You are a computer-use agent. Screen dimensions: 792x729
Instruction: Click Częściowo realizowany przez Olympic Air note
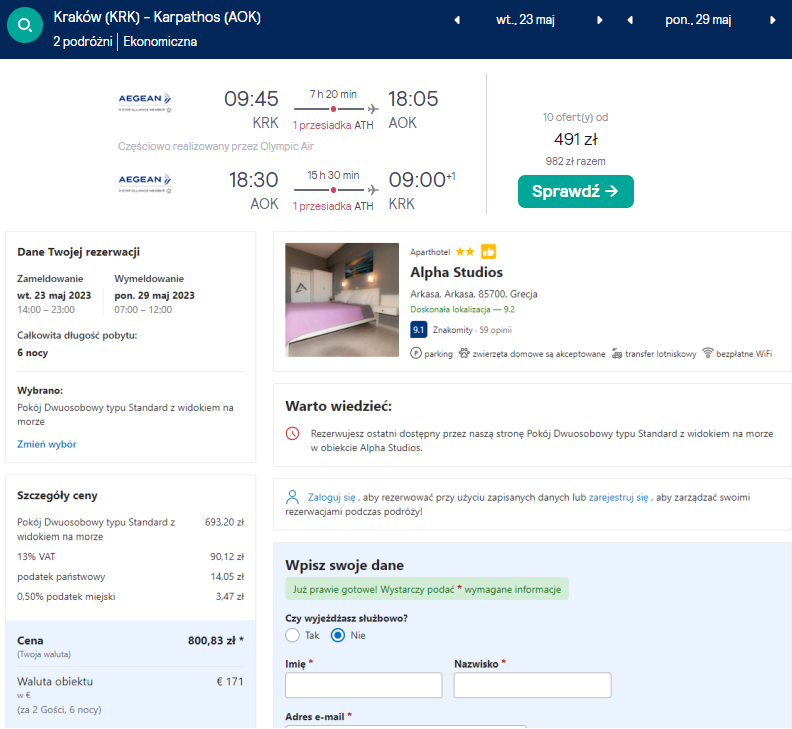coord(216,147)
